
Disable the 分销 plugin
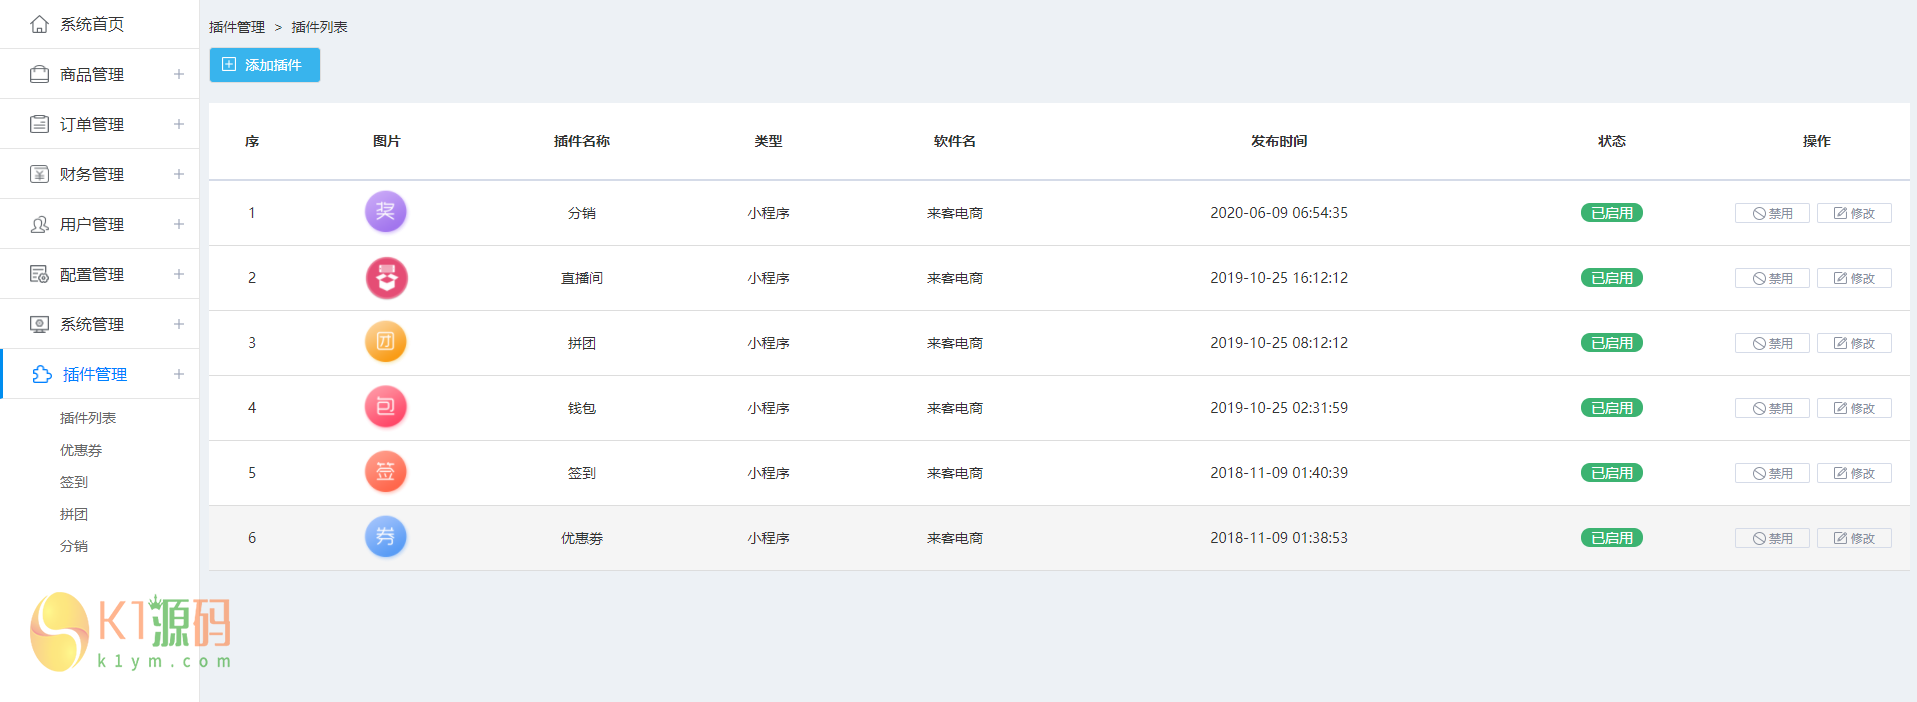(1772, 213)
